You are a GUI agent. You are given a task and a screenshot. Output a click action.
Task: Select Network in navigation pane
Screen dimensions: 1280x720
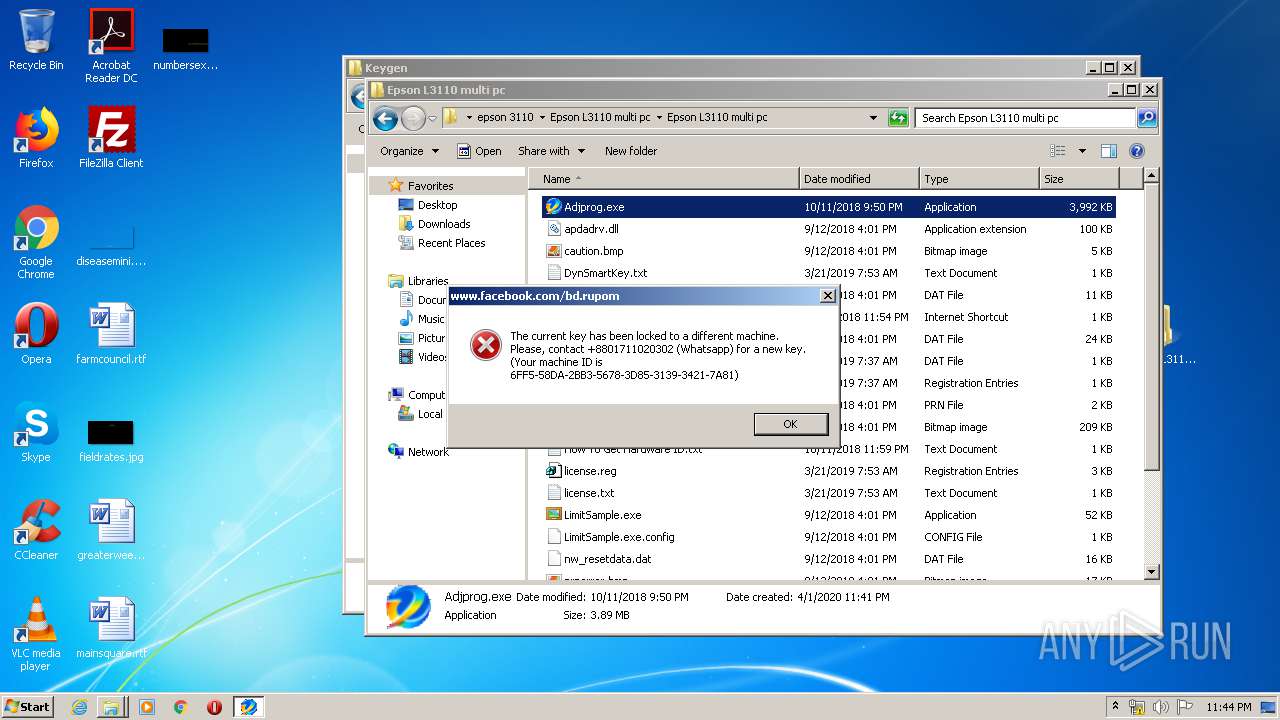click(427, 452)
